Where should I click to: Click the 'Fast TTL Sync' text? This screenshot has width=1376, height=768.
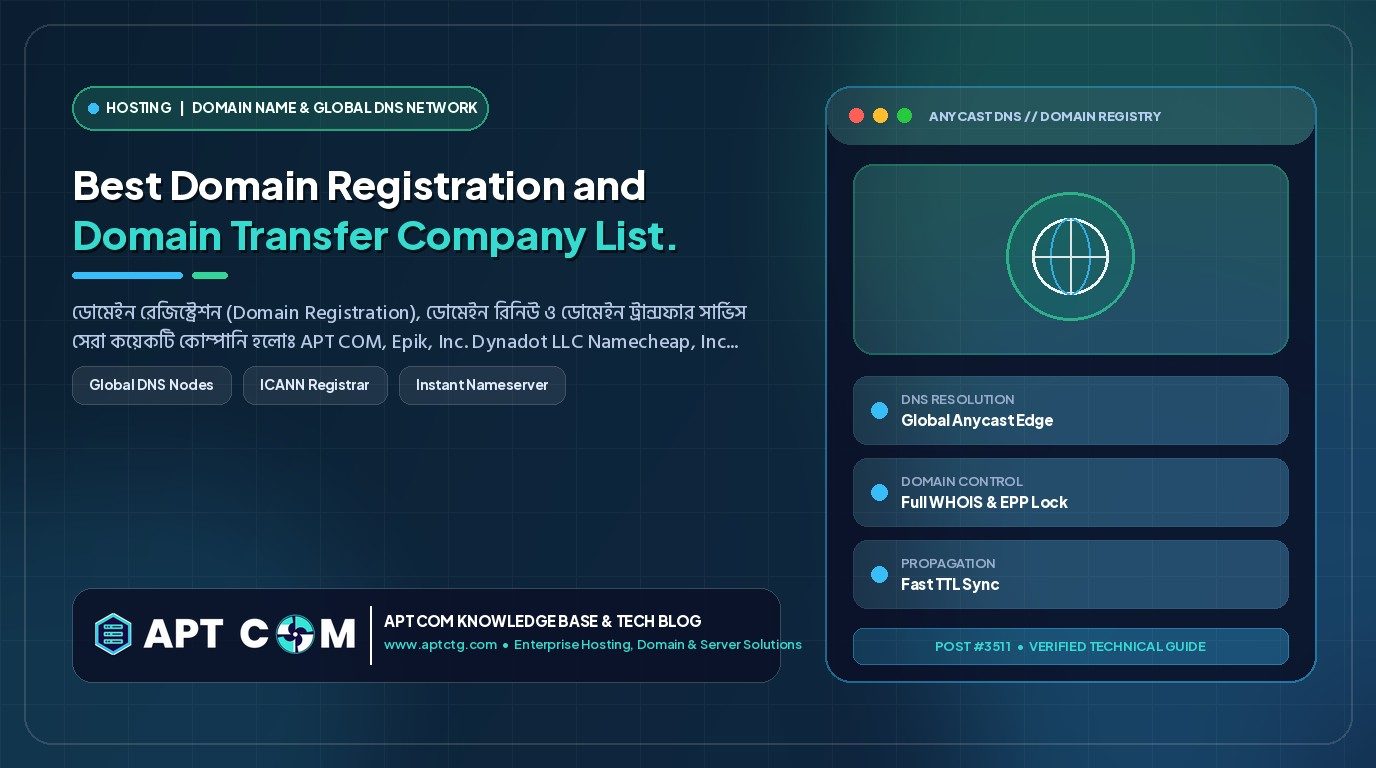click(x=950, y=585)
